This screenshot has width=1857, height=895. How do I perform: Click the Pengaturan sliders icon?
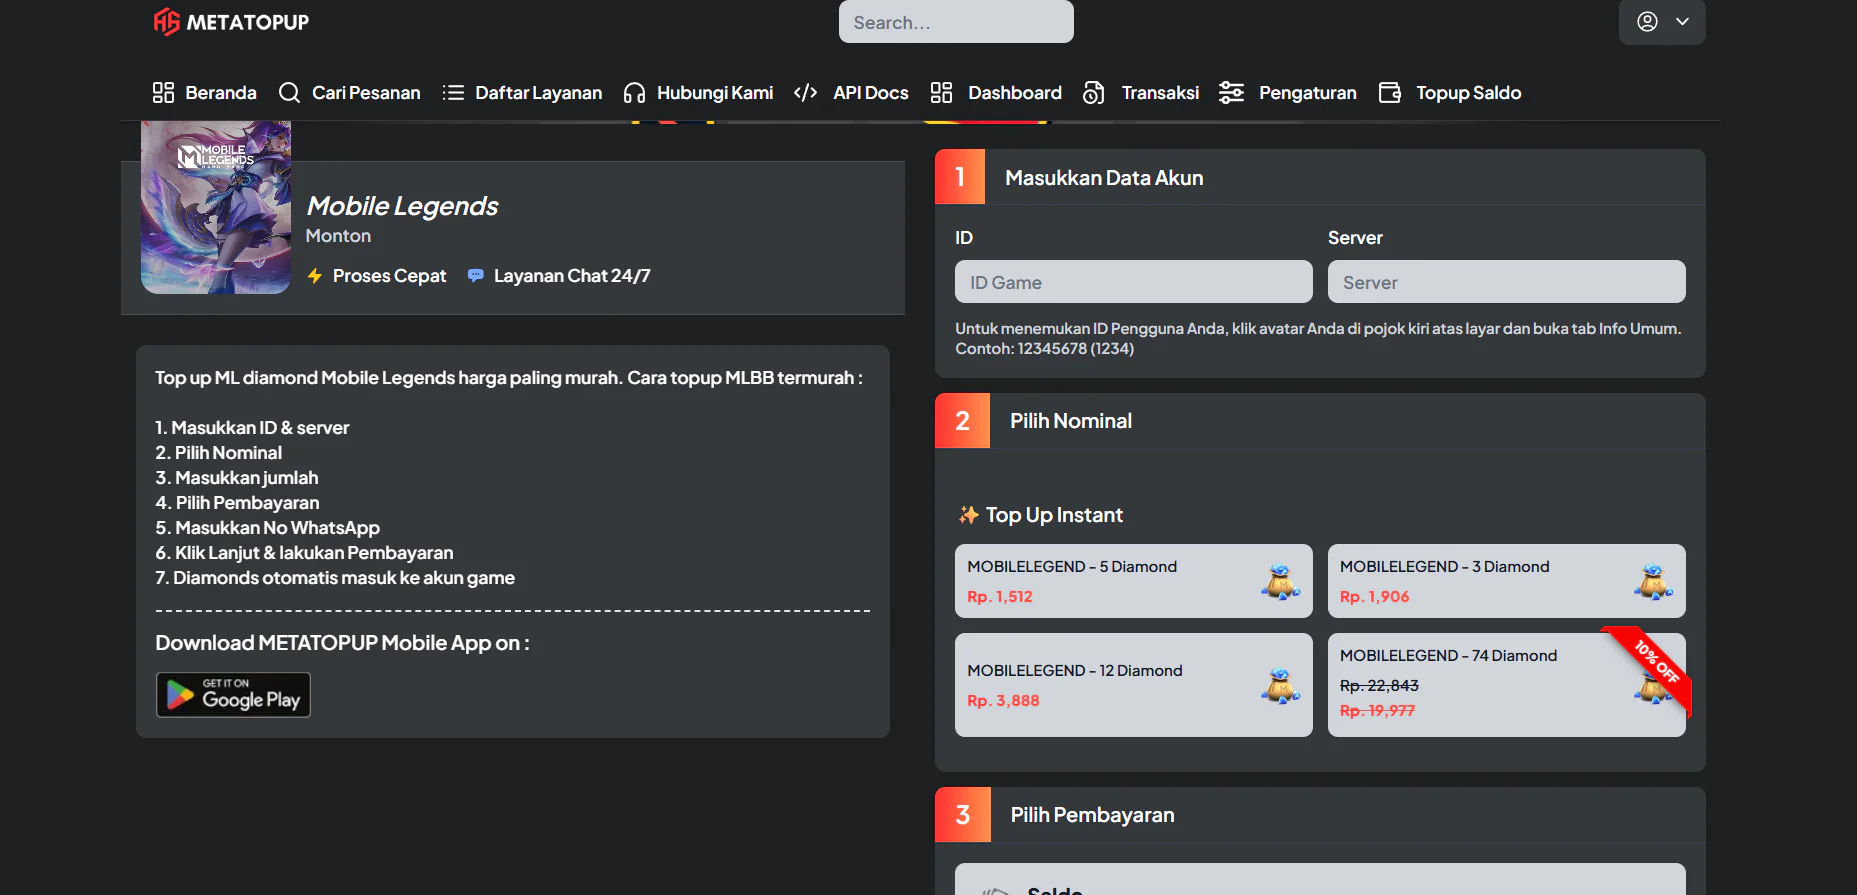1231,93
